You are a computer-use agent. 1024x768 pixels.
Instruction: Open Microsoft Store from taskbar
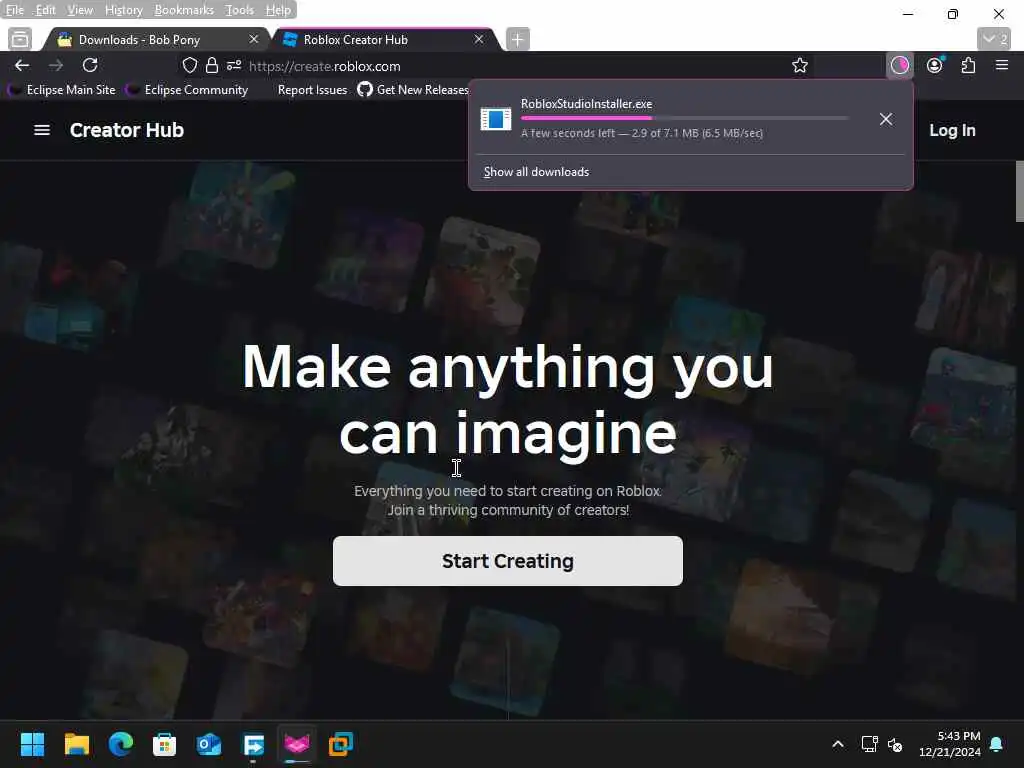[x=165, y=744]
